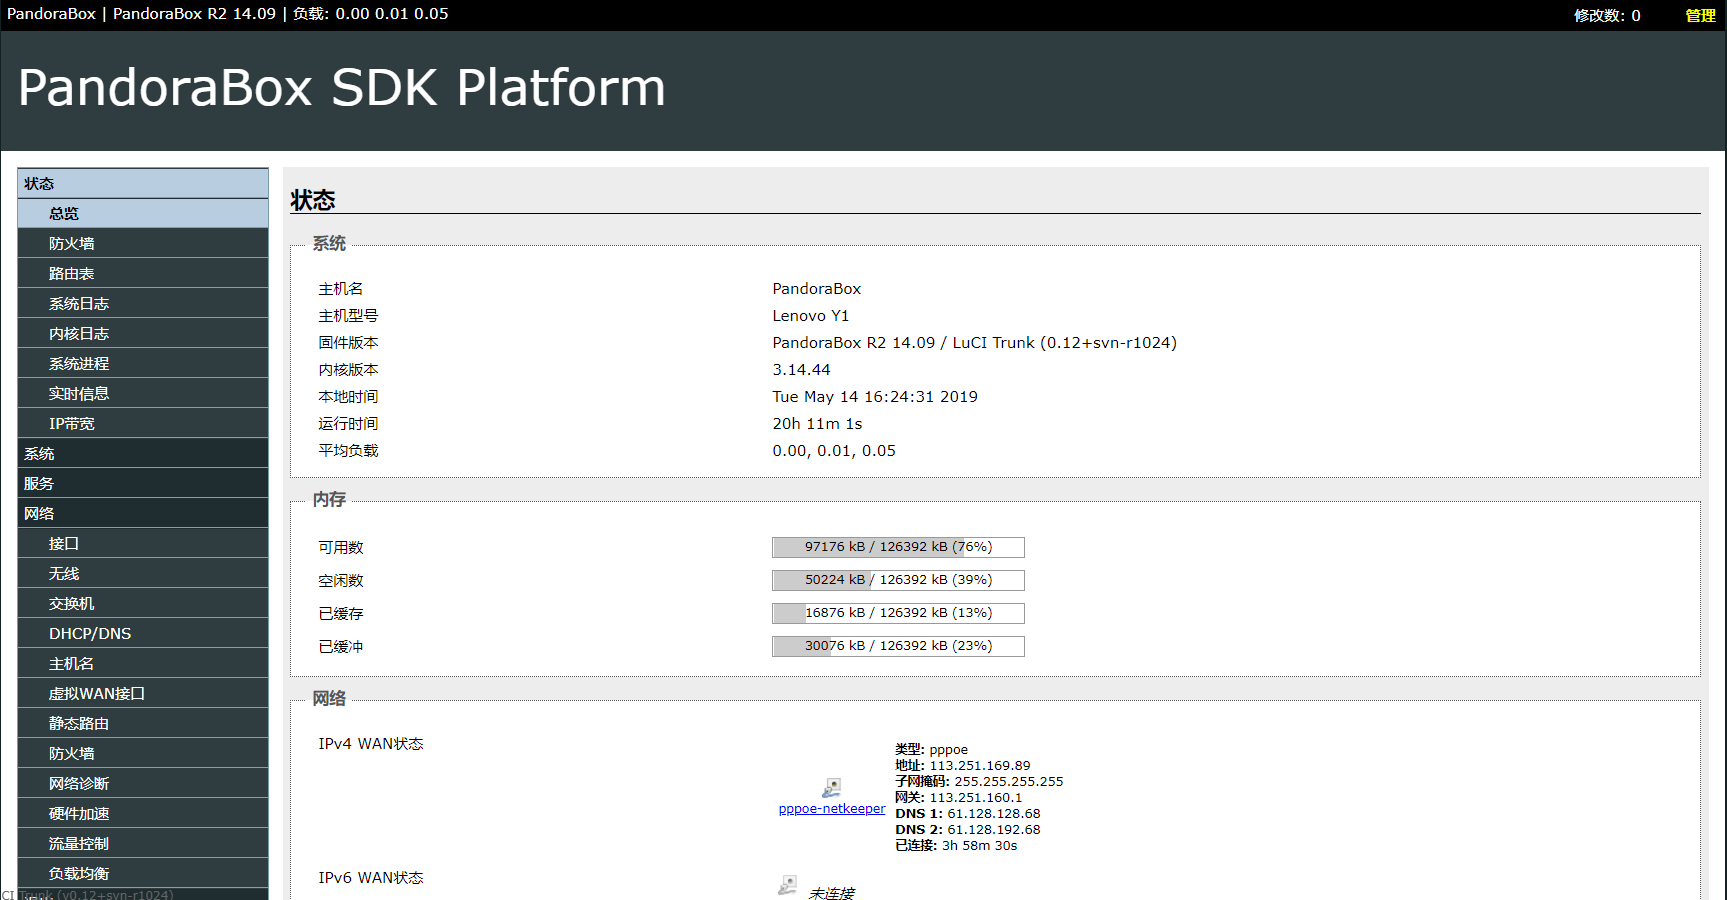Image resolution: width=1727 pixels, height=900 pixels.
Task: Click the 可用数 memory progress bar
Action: pos(897,547)
